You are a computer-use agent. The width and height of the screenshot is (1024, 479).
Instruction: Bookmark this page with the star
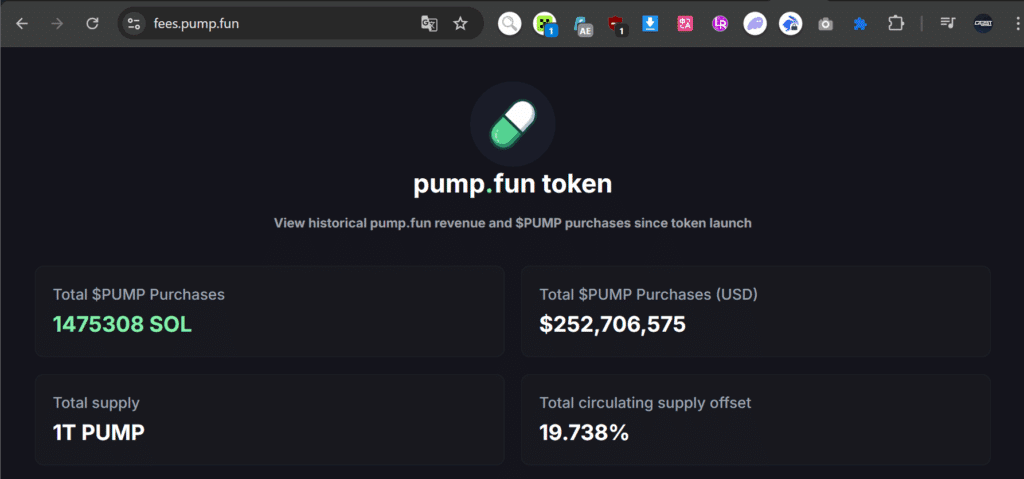click(460, 24)
